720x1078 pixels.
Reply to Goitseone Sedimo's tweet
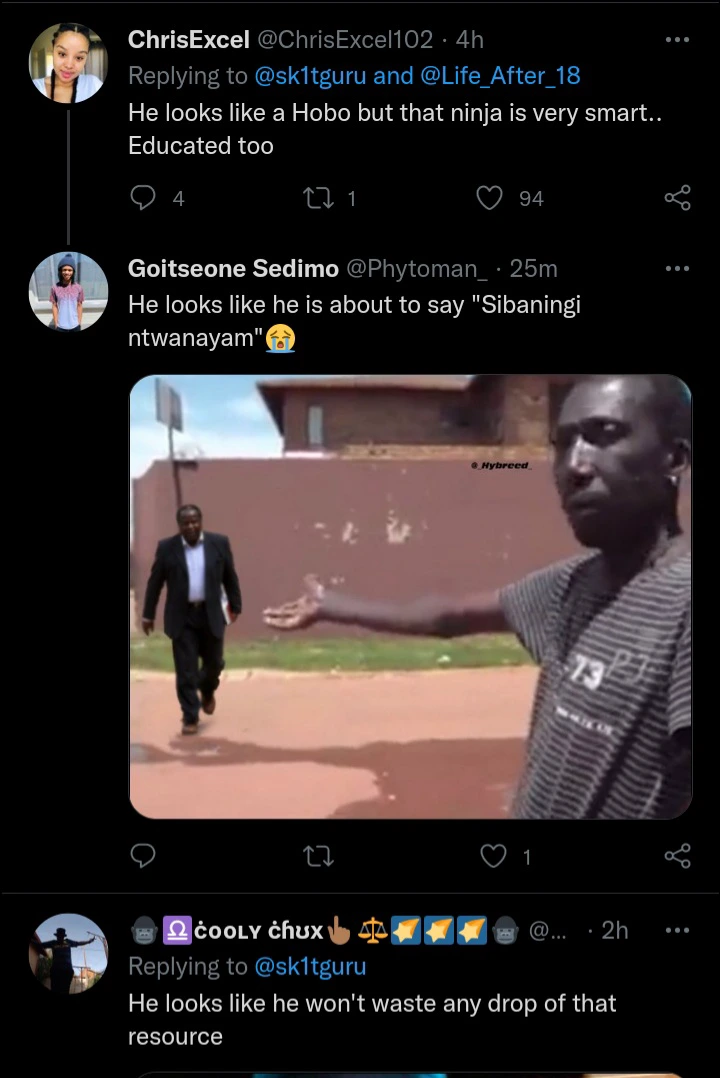coord(144,855)
